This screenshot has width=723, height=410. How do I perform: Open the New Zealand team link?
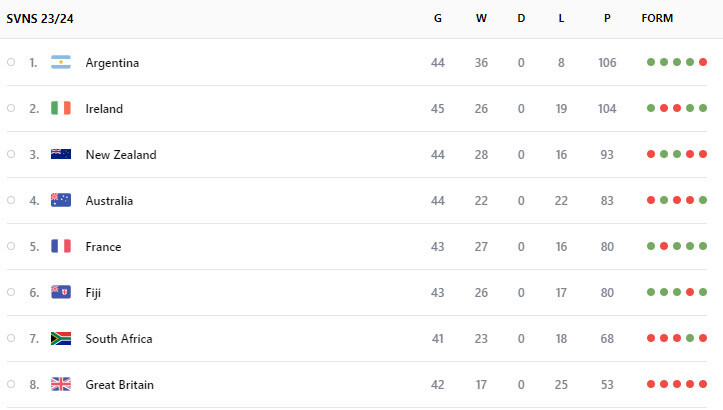point(121,155)
